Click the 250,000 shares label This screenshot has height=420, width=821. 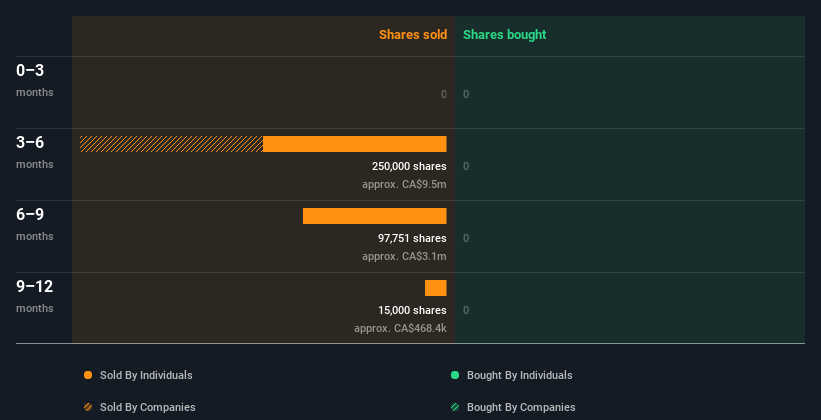[x=408, y=166]
